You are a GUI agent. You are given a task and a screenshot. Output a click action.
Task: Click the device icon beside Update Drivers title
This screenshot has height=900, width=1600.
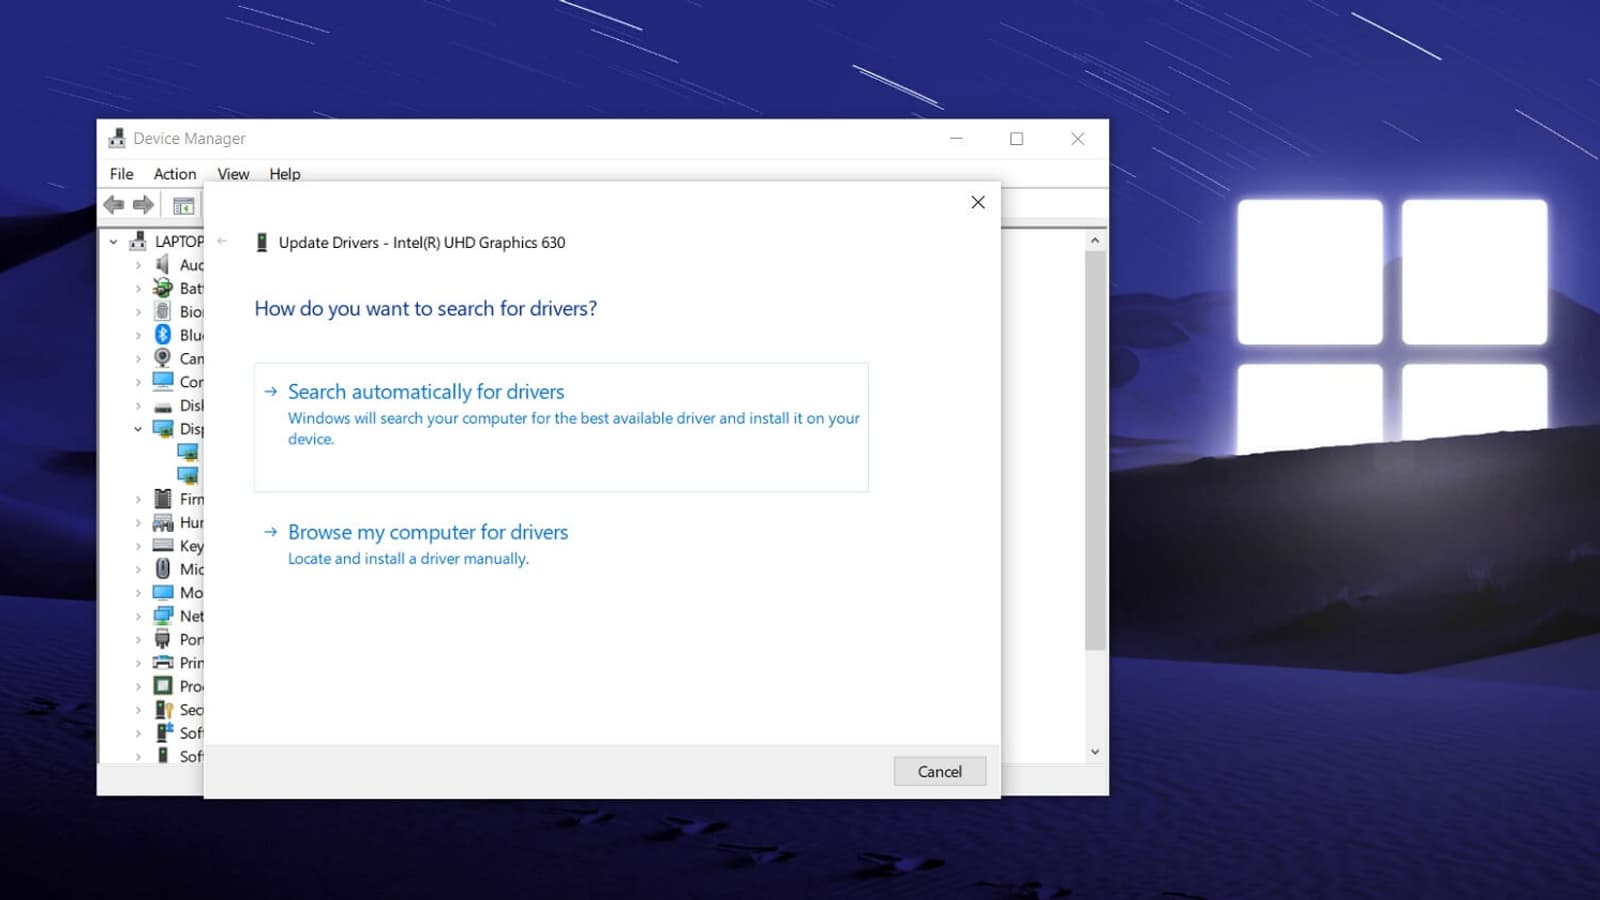point(262,242)
